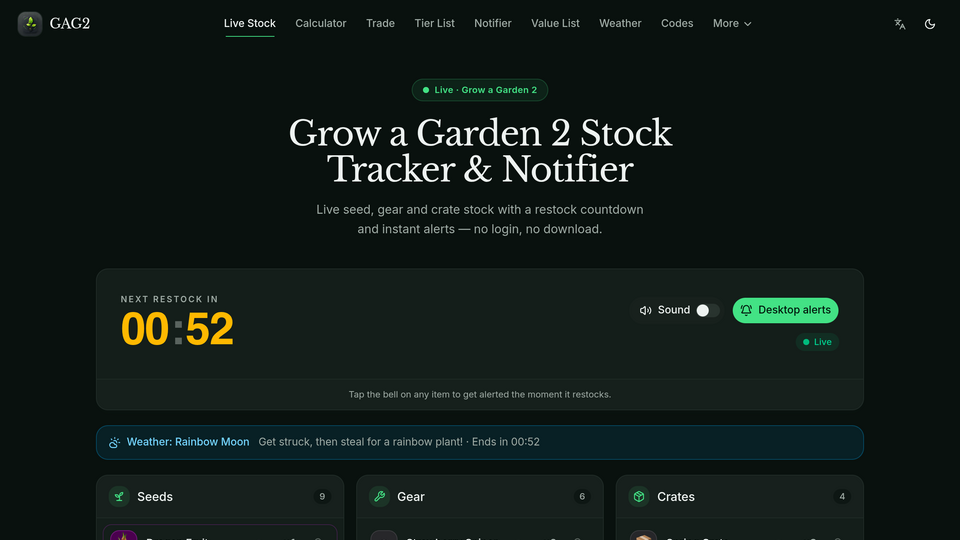
Task: Click the Seeds sprout icon
Action: pyautogui.click(x=119, y=497)
